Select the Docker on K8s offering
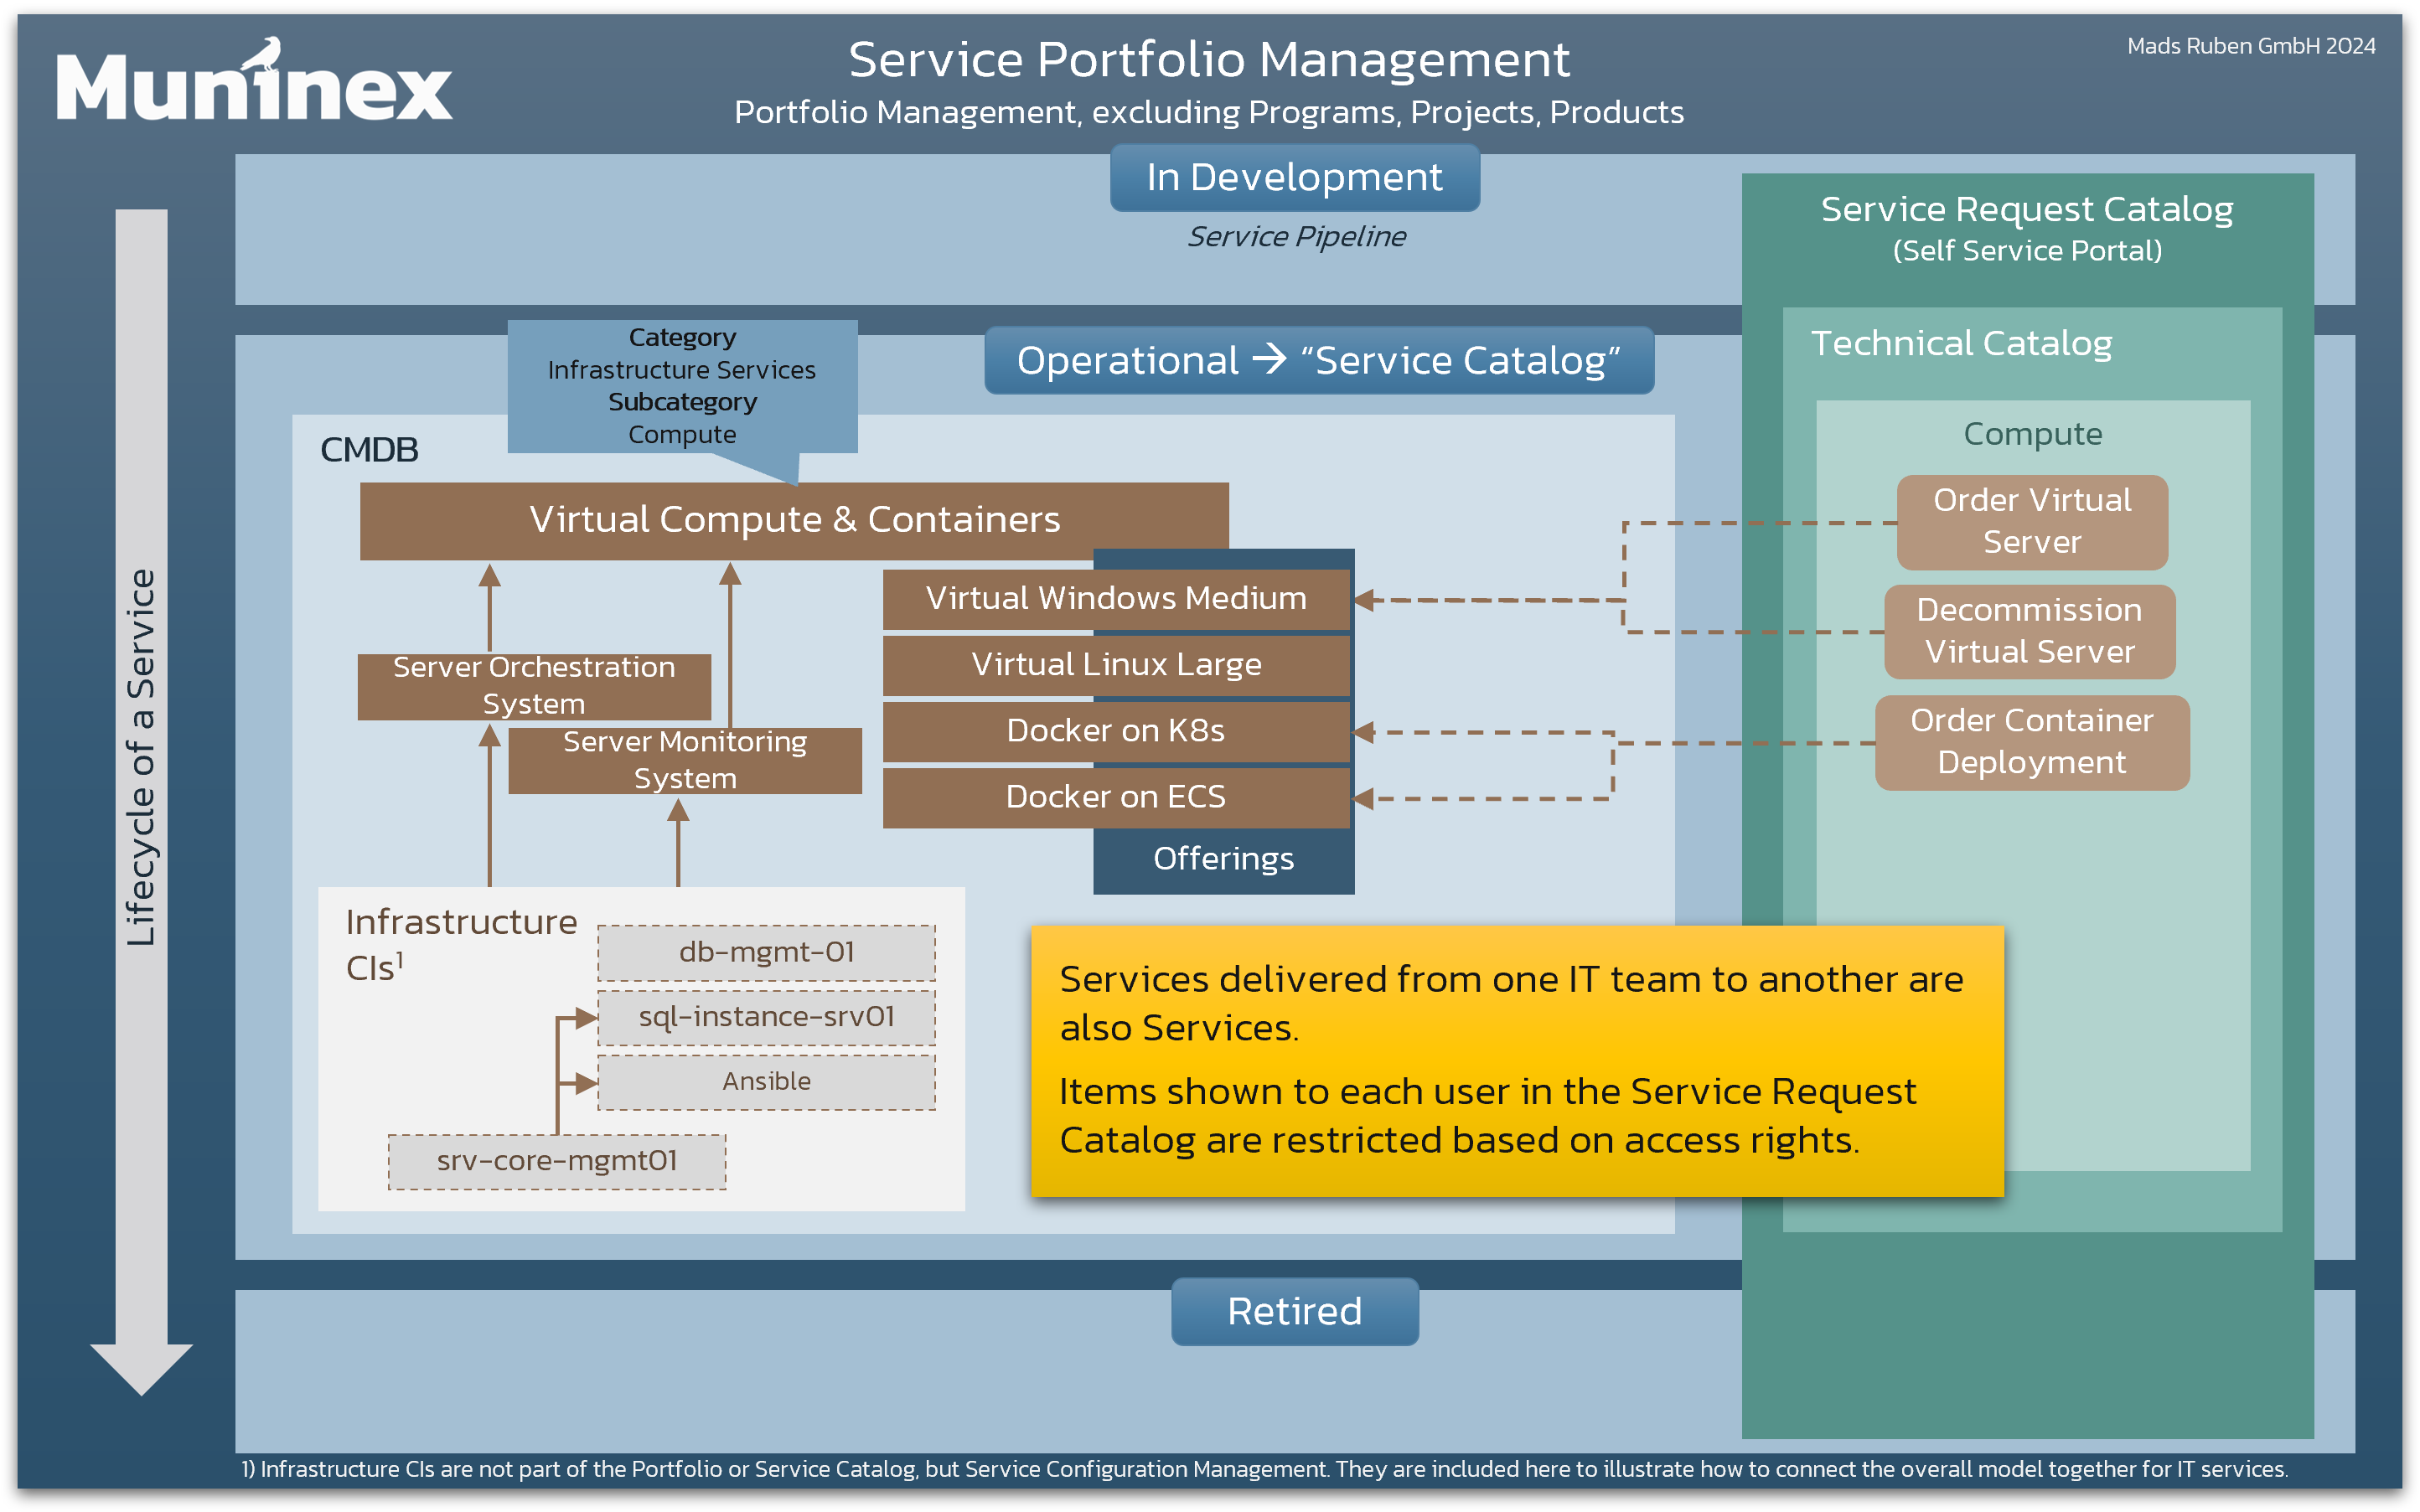 (1116, 731)
